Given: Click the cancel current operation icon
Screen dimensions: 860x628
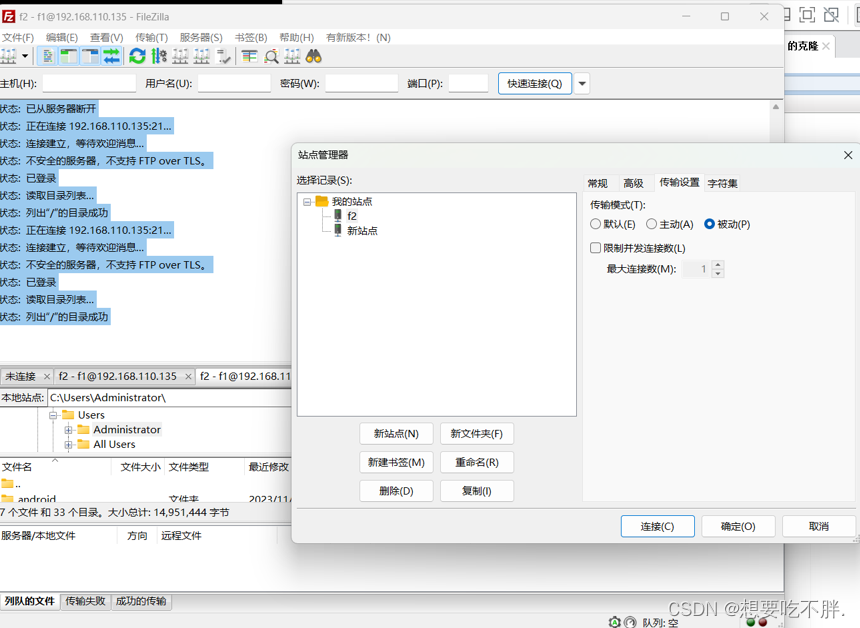Looking at the screenshot, I should click(x=180, y=56).
